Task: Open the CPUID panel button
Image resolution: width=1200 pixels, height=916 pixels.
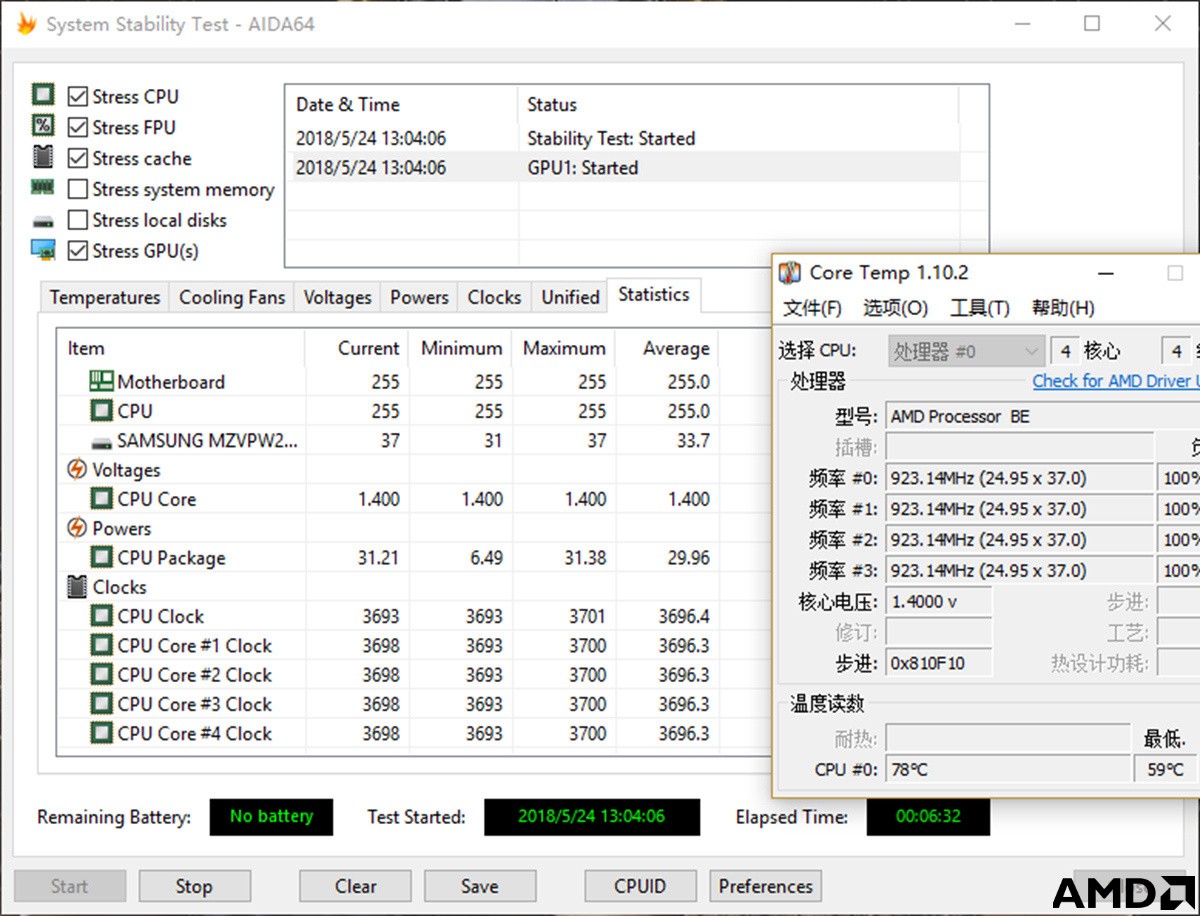Action: point(640,886)
